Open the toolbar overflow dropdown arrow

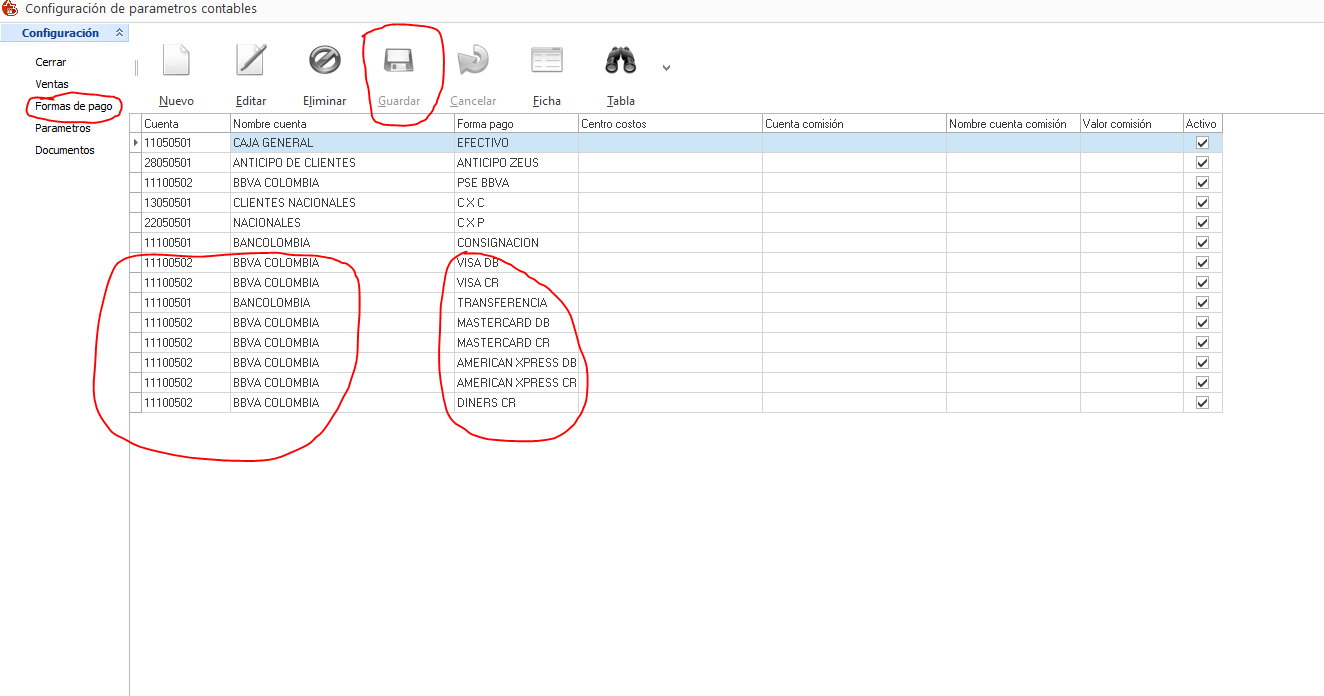666,68
